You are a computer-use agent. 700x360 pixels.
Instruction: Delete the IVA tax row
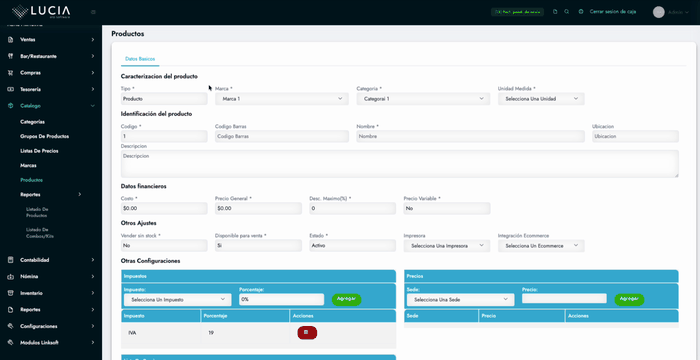pyautogui.click(x=307, y=333)
